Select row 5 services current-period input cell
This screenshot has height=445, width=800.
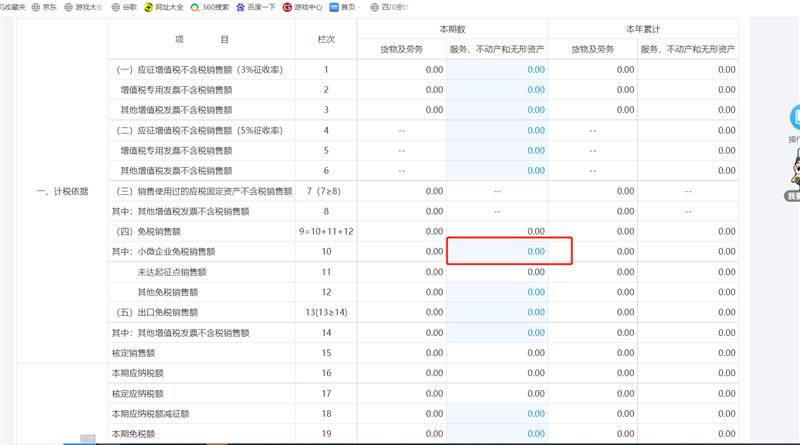click(497, 150)
